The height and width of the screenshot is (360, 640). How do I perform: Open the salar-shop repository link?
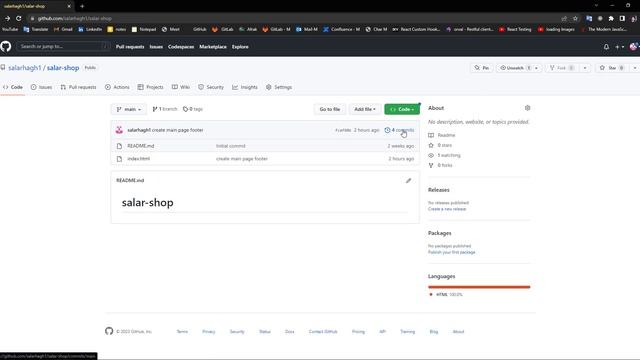(63, 68)
